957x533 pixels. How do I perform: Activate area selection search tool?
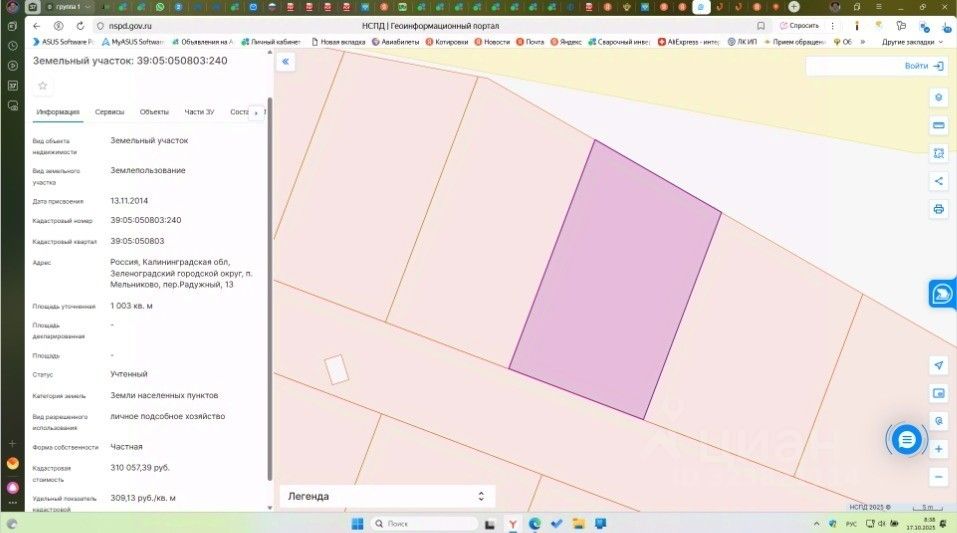click(938, 153)
